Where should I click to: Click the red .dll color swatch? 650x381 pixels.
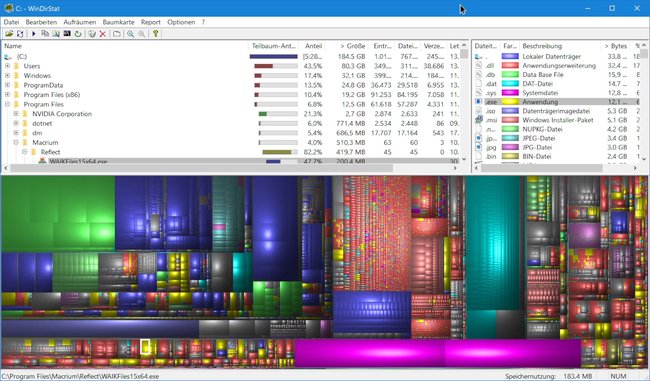(x=510, y=66)
